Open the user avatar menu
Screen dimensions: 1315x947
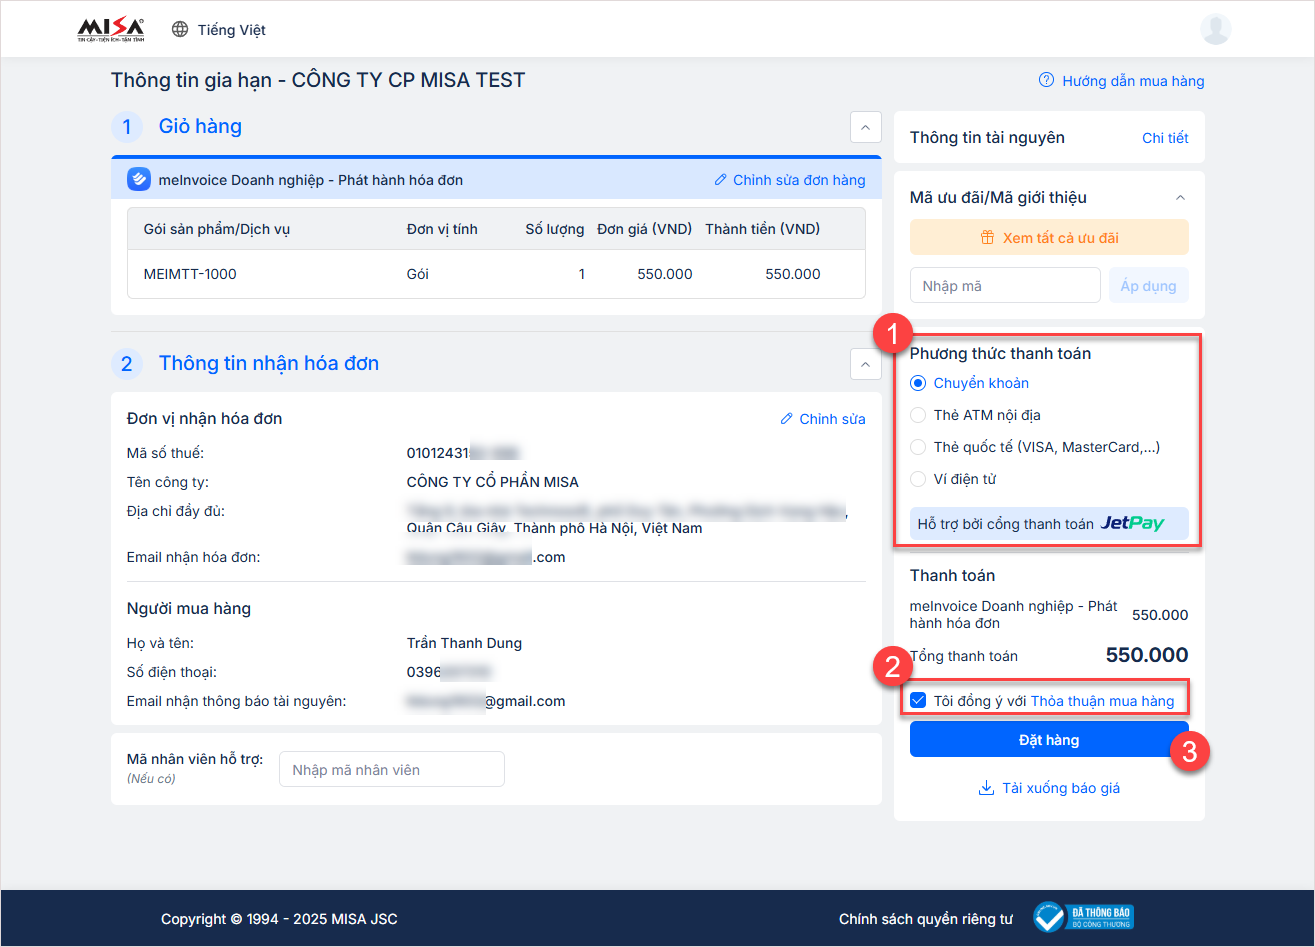[1215, 29]
